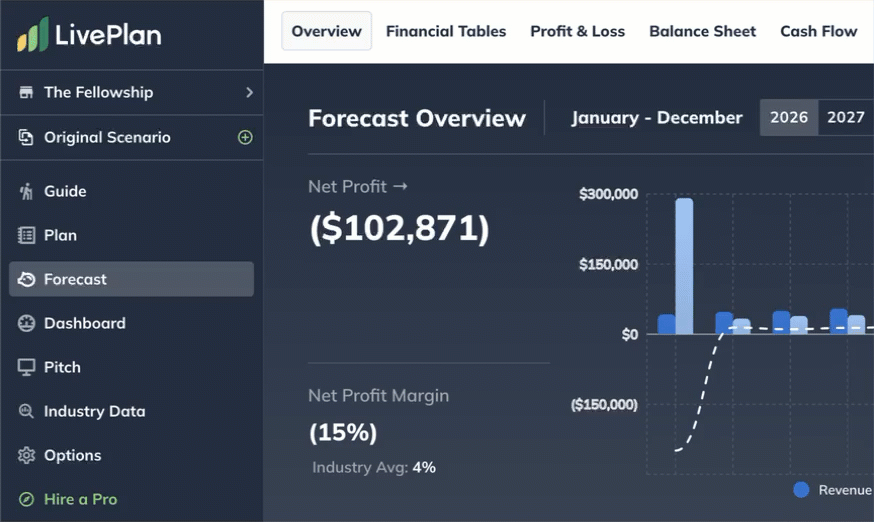The height and width of the screenshot is (522, 874).
Task: Click the ($150,000) axis label
Action: coord(604,404)
